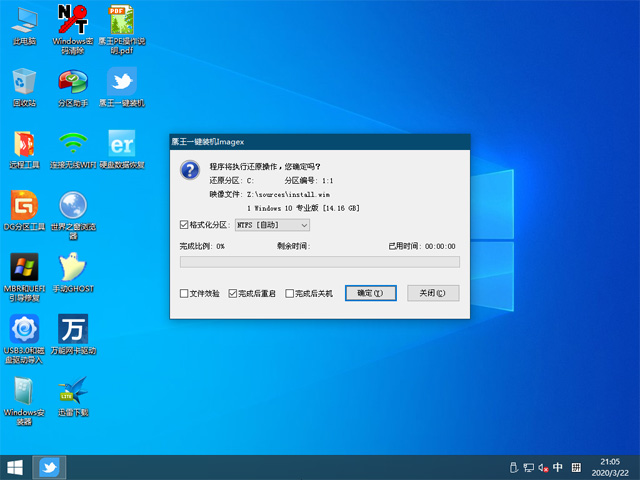640x480 pixels.
Task: Expand the NTFS [自动] format dropdown
Action: pos(272,225)
